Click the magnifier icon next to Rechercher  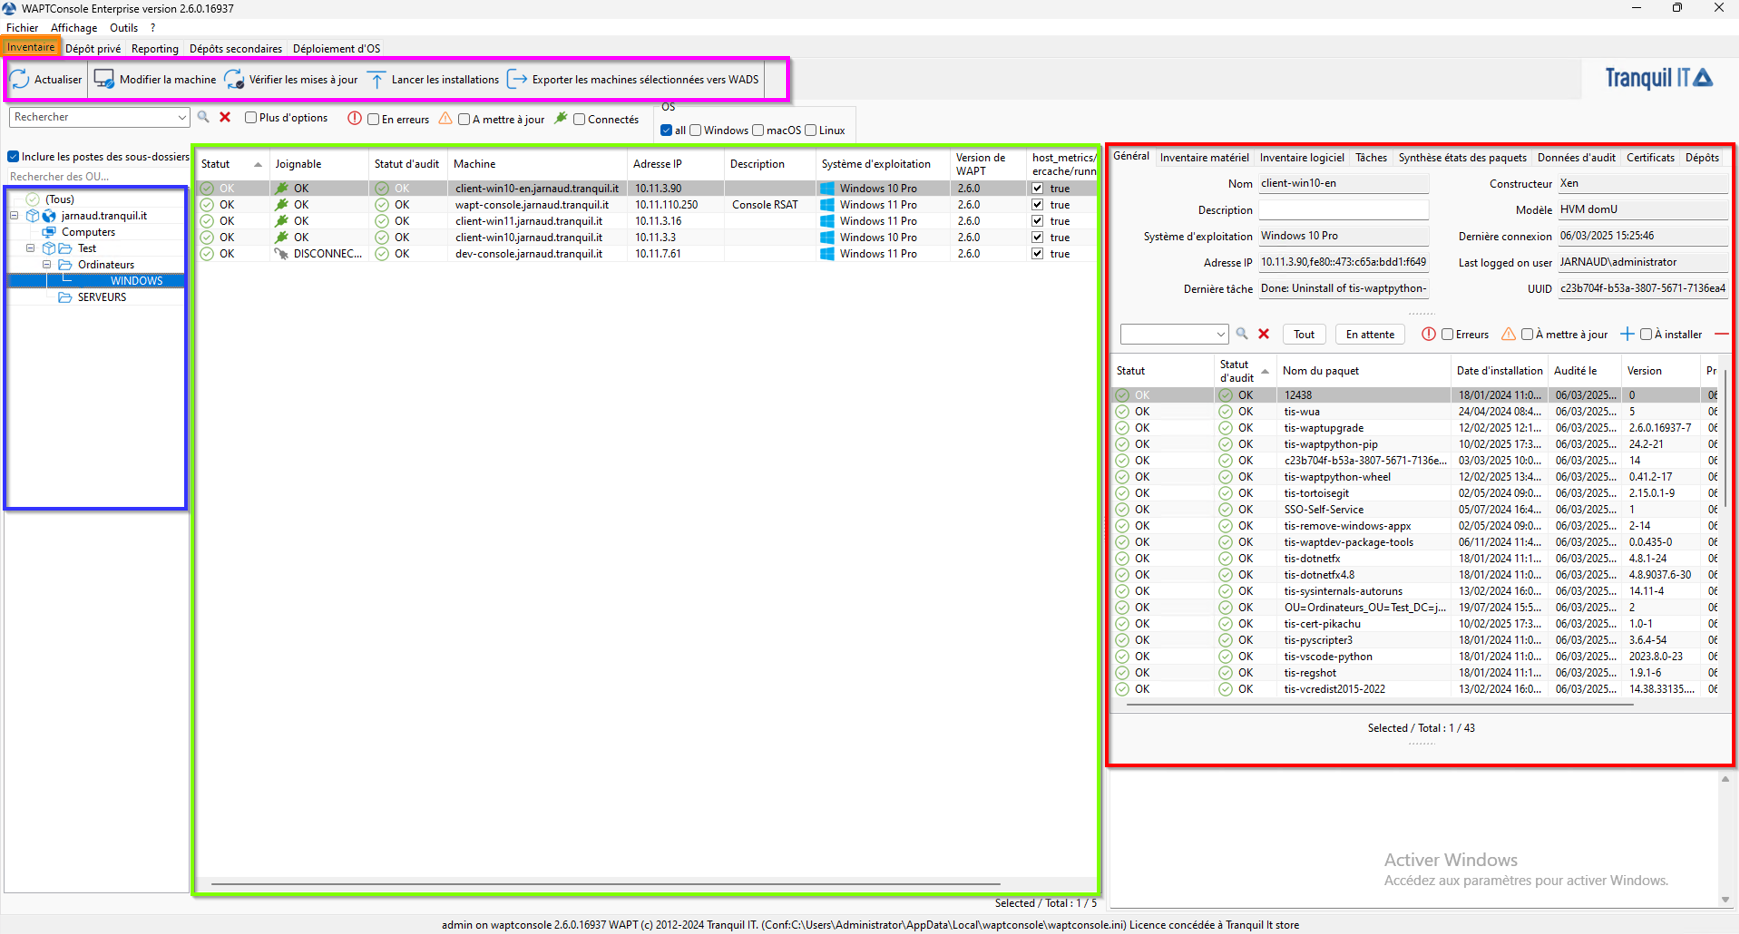coord(204,117)
